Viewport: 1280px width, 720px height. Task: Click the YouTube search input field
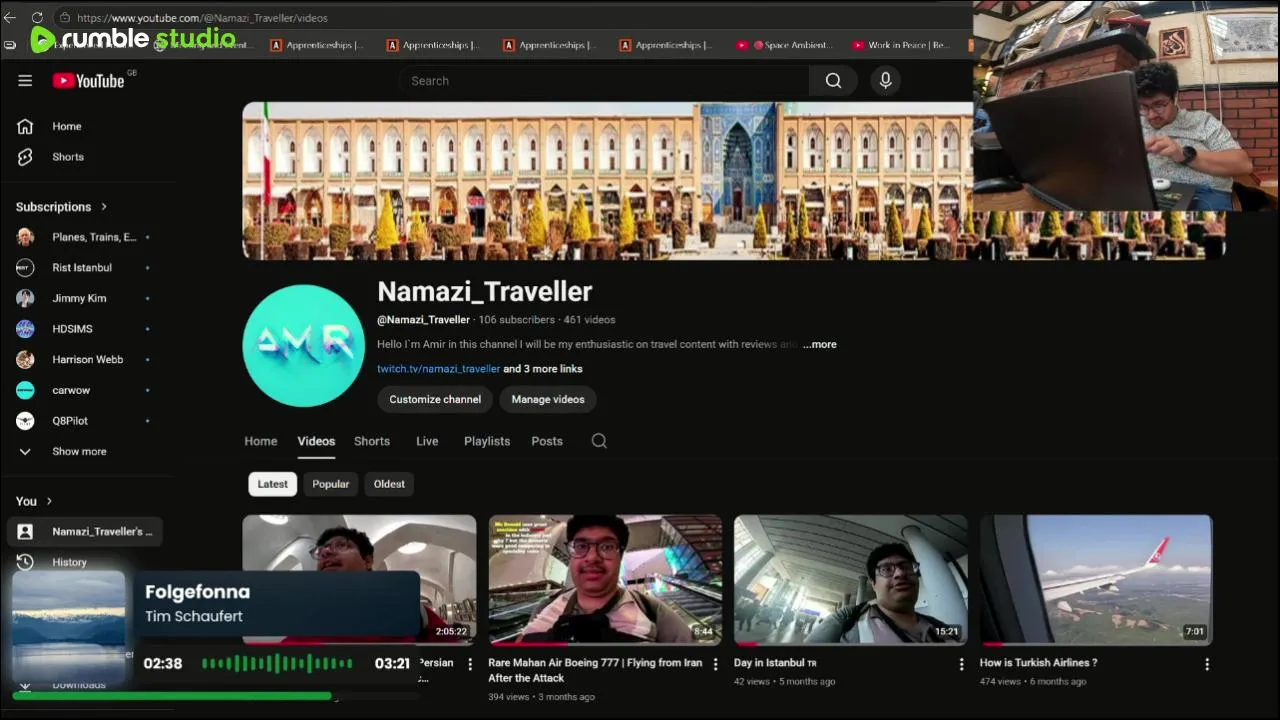[604, 81]
